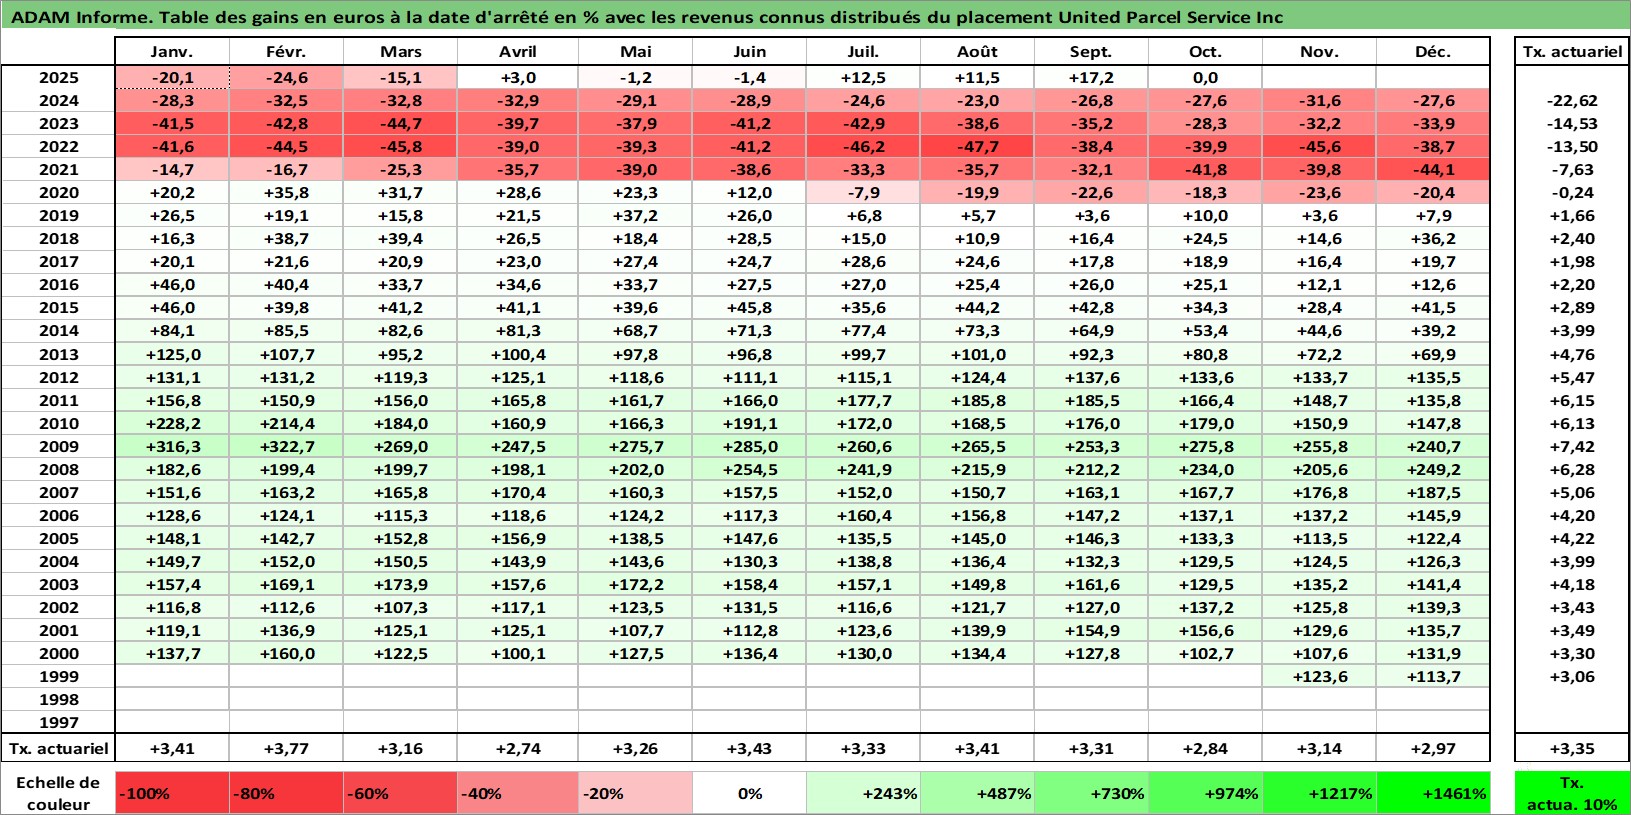Select the +316,3 cell in 2009 Janv.
This screenshot has width=1631, height=815.
click(x=172, y=446)
